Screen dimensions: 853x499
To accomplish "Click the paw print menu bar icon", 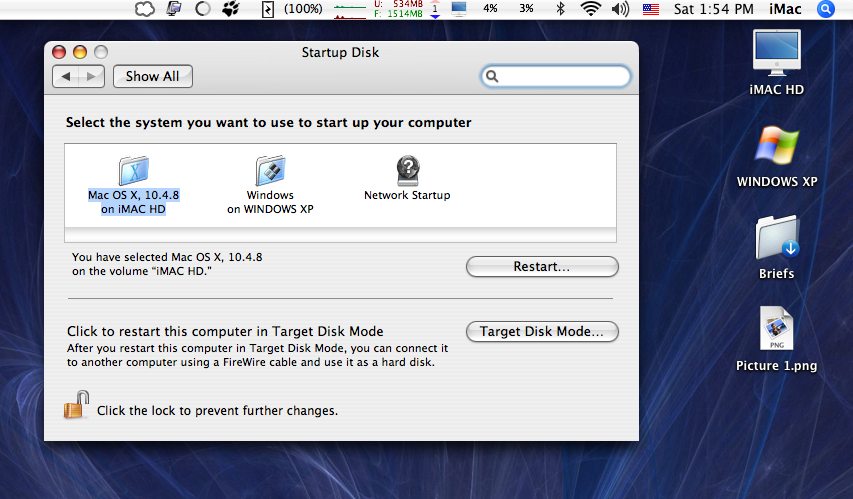I will (x=231, y=9).
